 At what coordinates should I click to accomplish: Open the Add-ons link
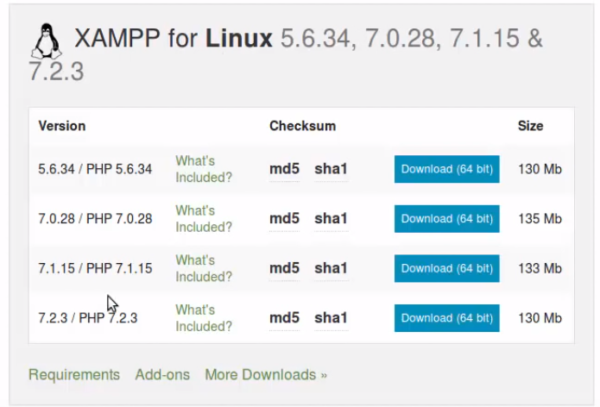pos(162,375)
